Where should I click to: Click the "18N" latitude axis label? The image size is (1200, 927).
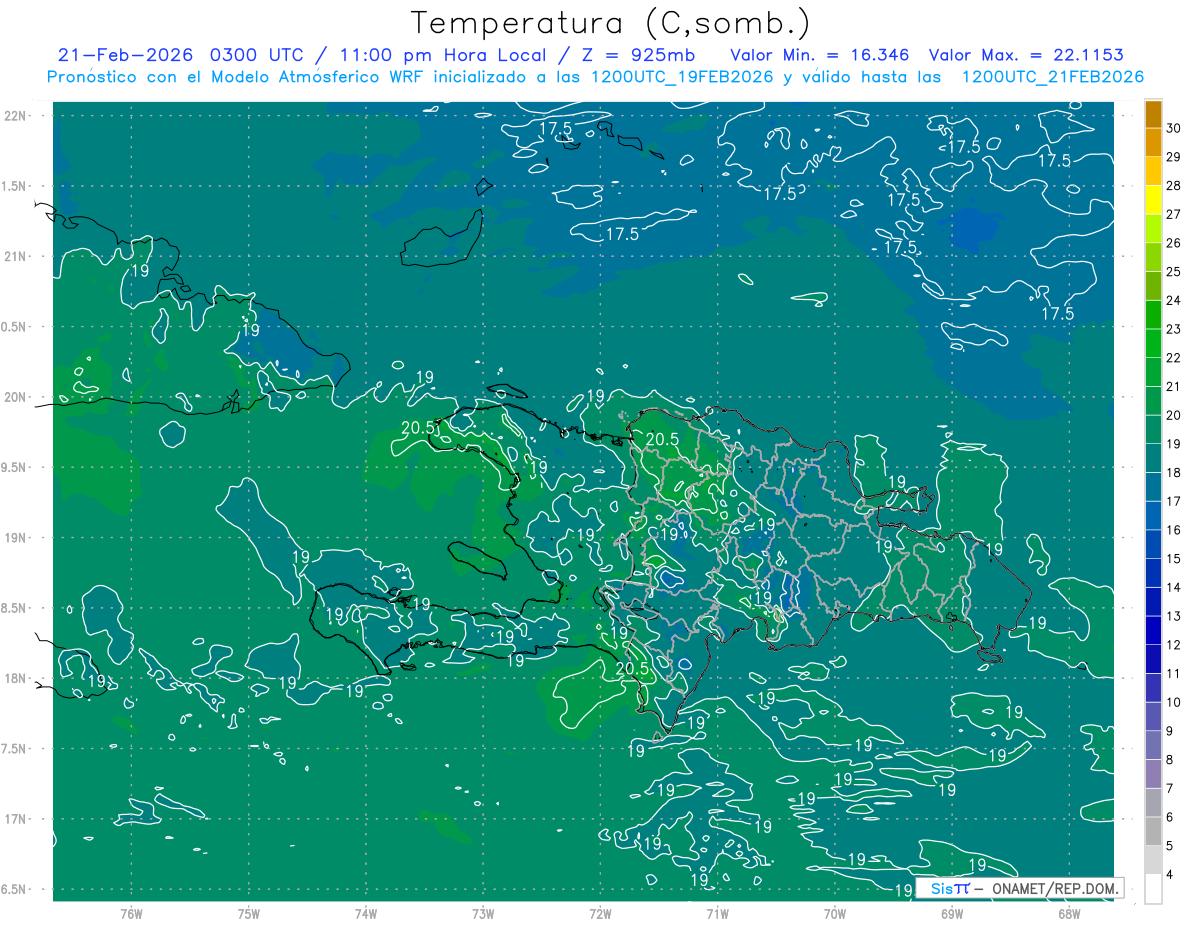click(x=15, y=678)
